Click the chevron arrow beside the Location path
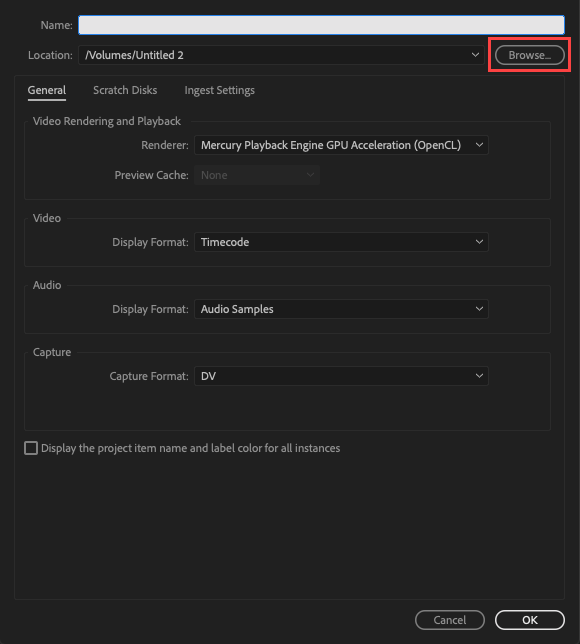This screenshot has width=580, height=644. coord(475,55)
